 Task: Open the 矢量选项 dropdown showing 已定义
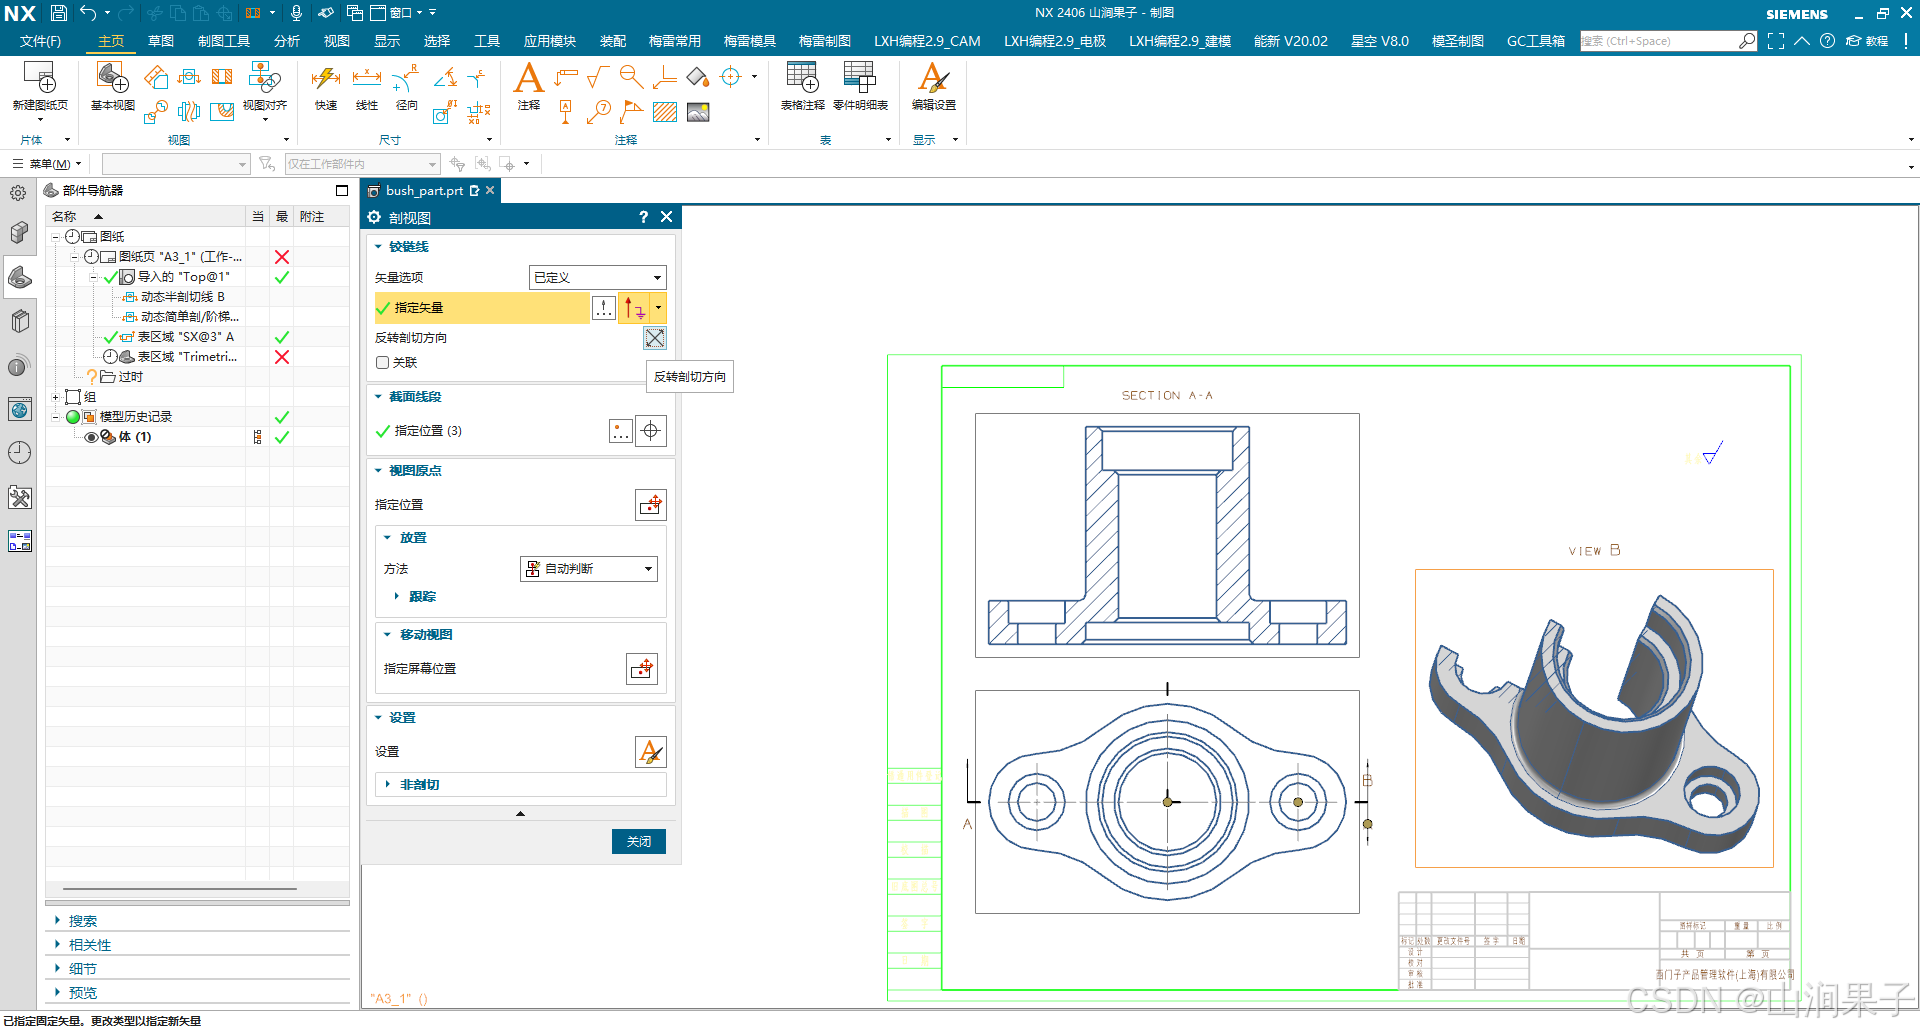pyautogui.click(x=597, y=277)
